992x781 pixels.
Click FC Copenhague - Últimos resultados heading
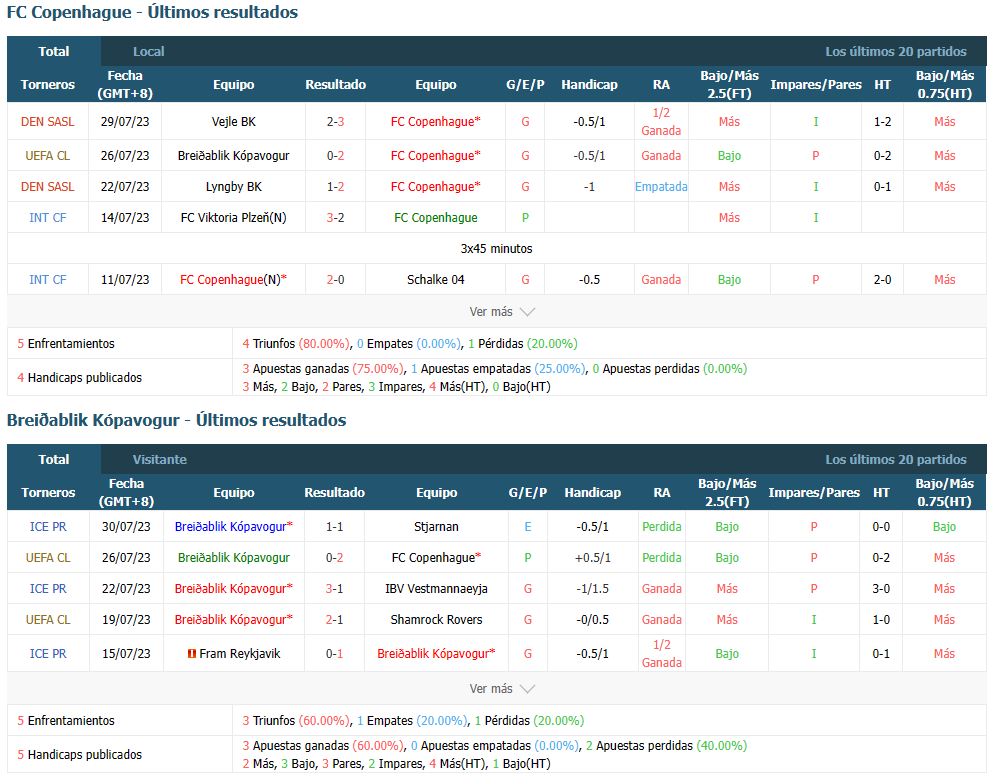[x=152, y=12]
